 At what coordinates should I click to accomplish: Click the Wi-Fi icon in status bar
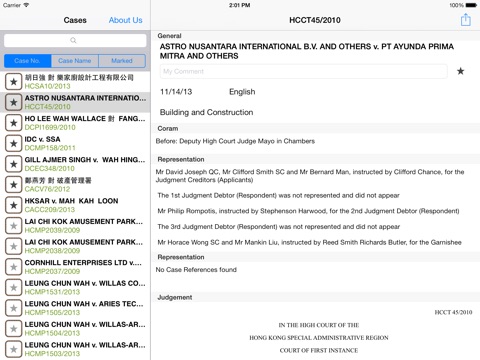click(x=26, y=5)
